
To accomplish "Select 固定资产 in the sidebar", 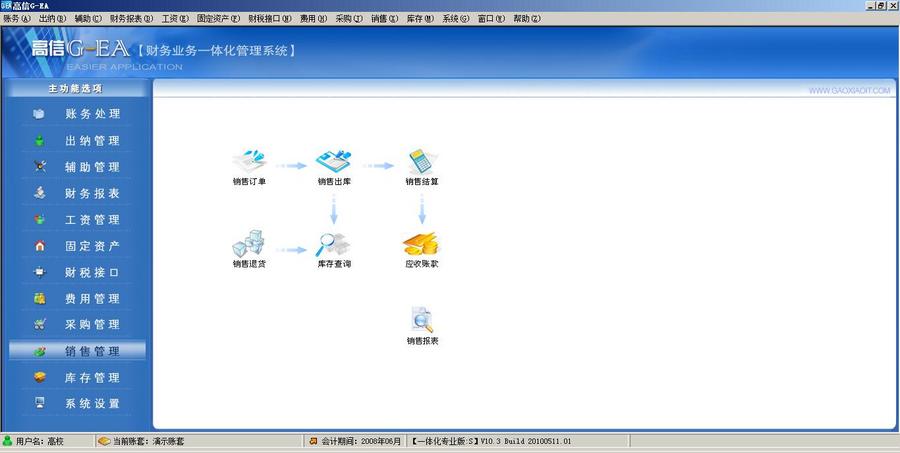I will pyautogui.click(x=77, y=246).
